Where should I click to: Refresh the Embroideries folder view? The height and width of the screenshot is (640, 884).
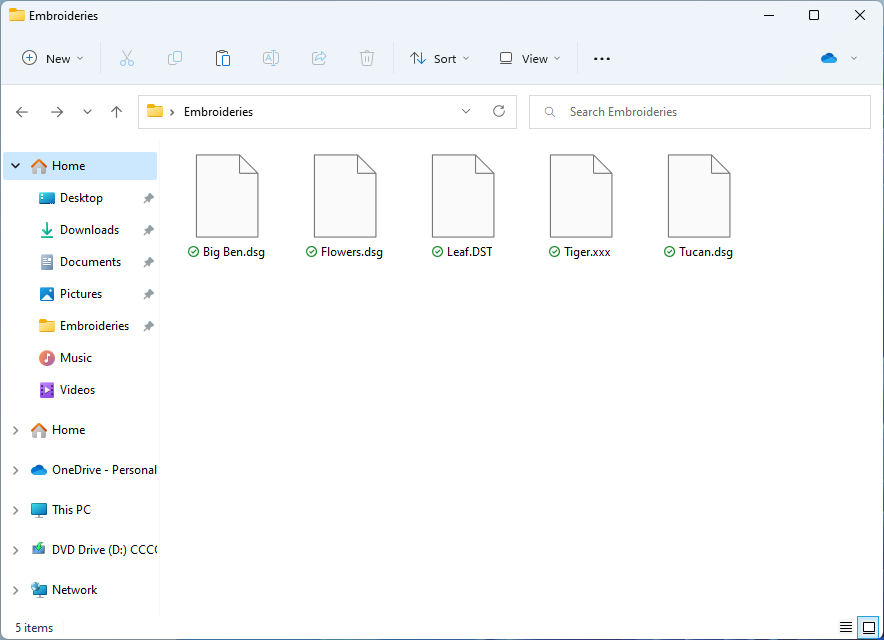pyautogui.click(x=499, y=111)
